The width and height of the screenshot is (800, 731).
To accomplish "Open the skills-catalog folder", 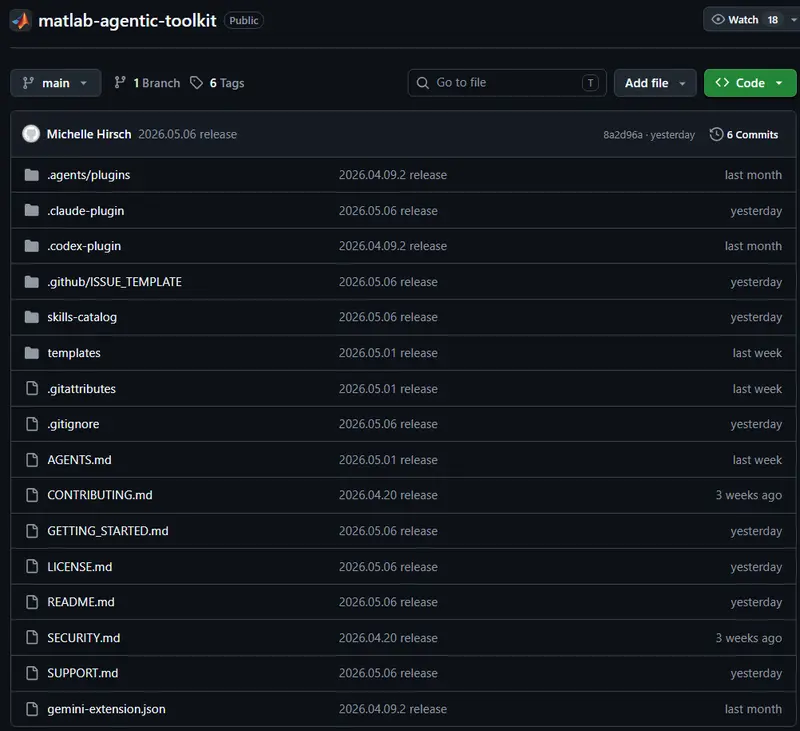I will pos(82,317).
